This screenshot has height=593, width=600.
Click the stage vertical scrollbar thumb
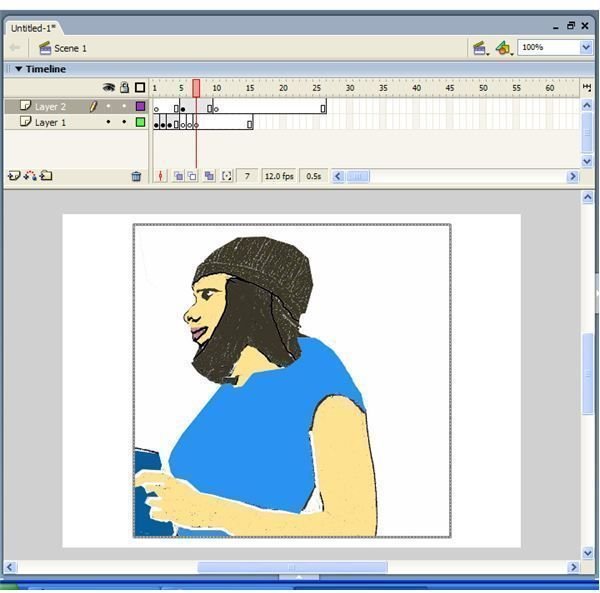[x=588, y=373]
